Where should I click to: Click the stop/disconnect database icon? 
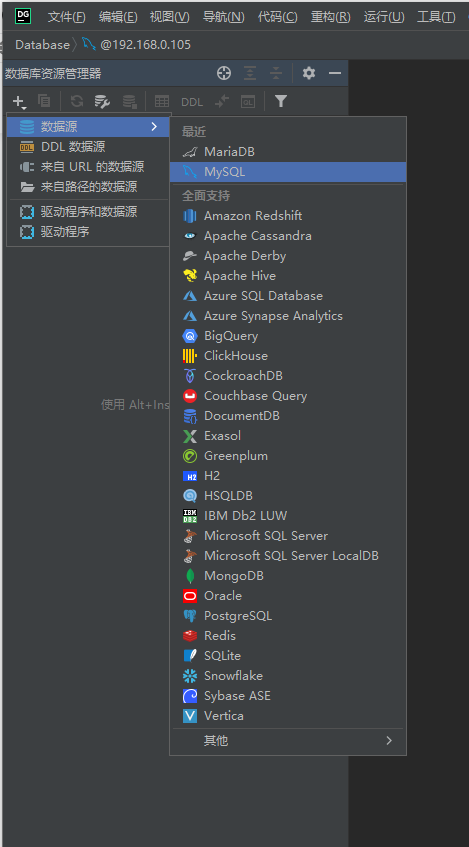pos(129,101)
